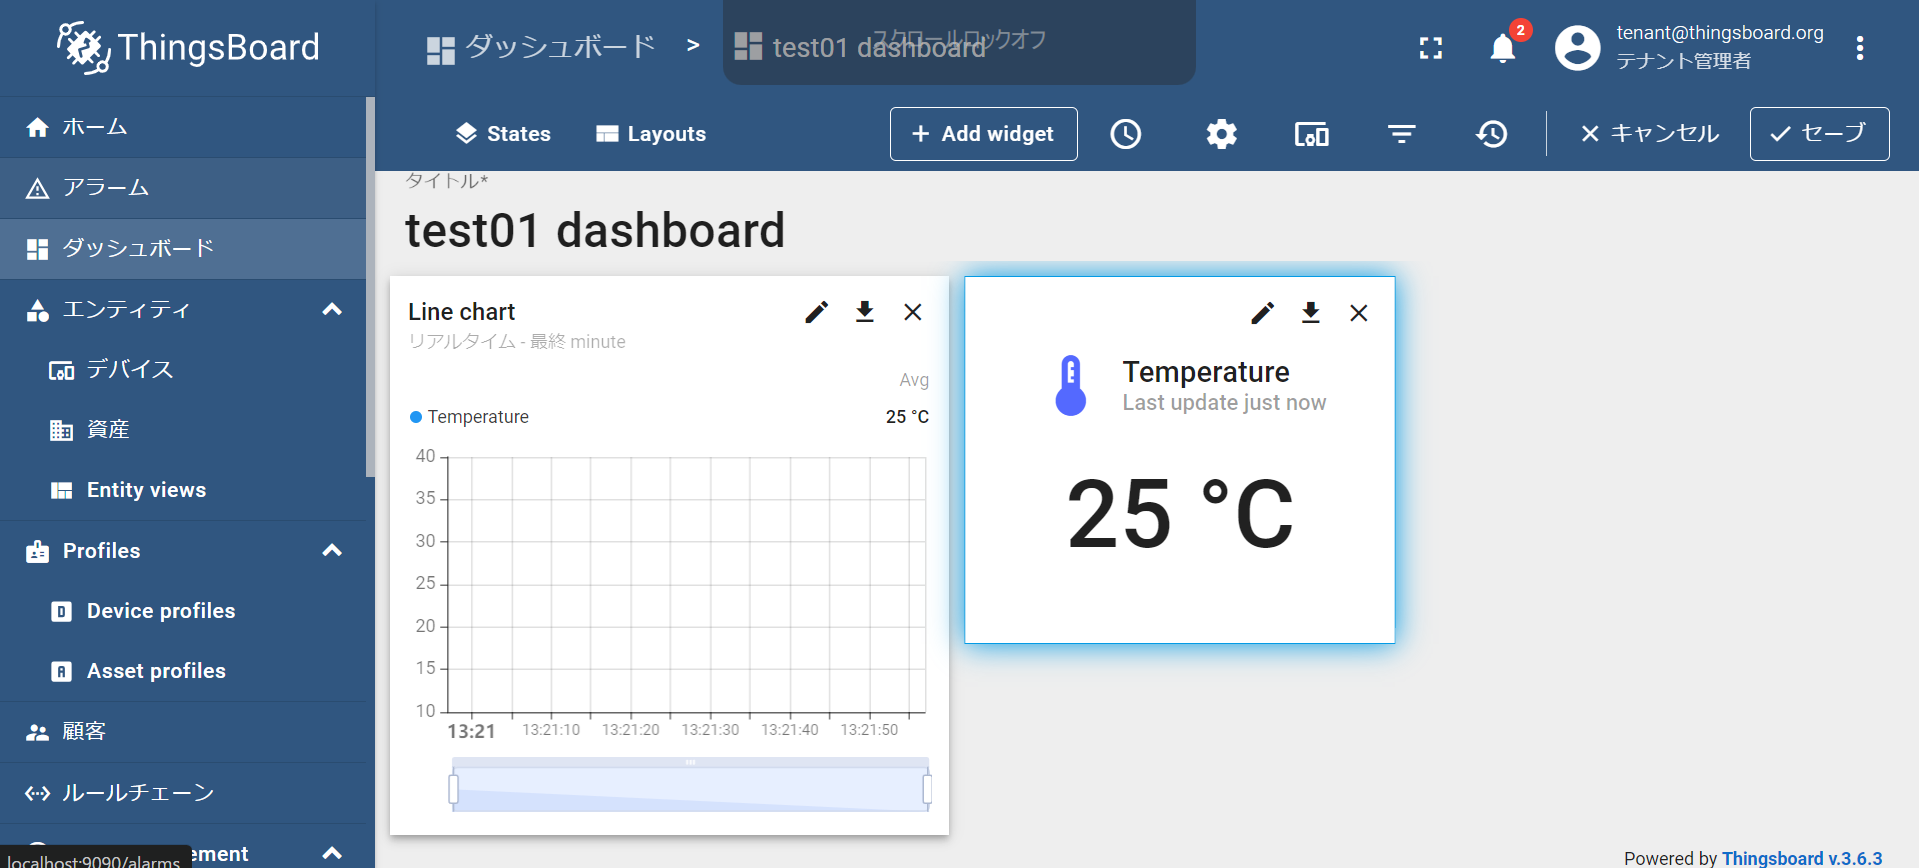Click キャンセル to cancel editing
Image resolution: width=1919 pixels, height=868 pixels.
coord(1650,134)
